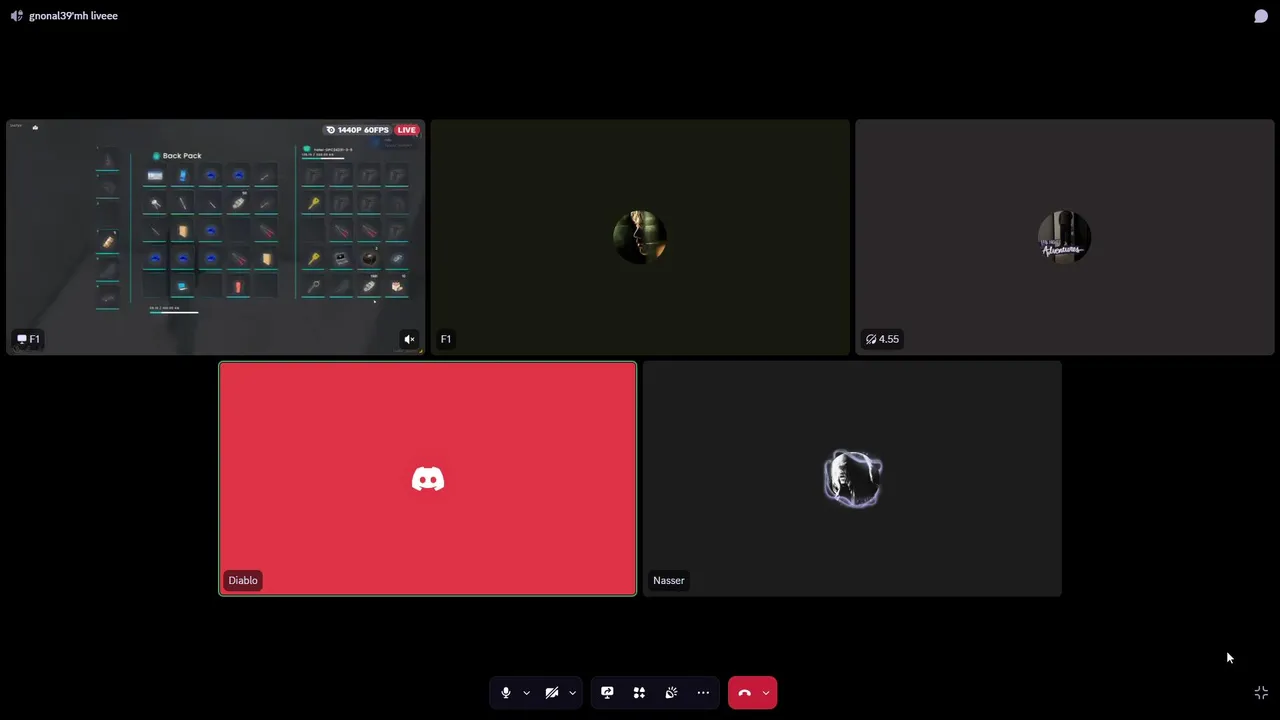Click the Diablo name label
This screenshot has height=720, width=1280.
coord(243,581)
